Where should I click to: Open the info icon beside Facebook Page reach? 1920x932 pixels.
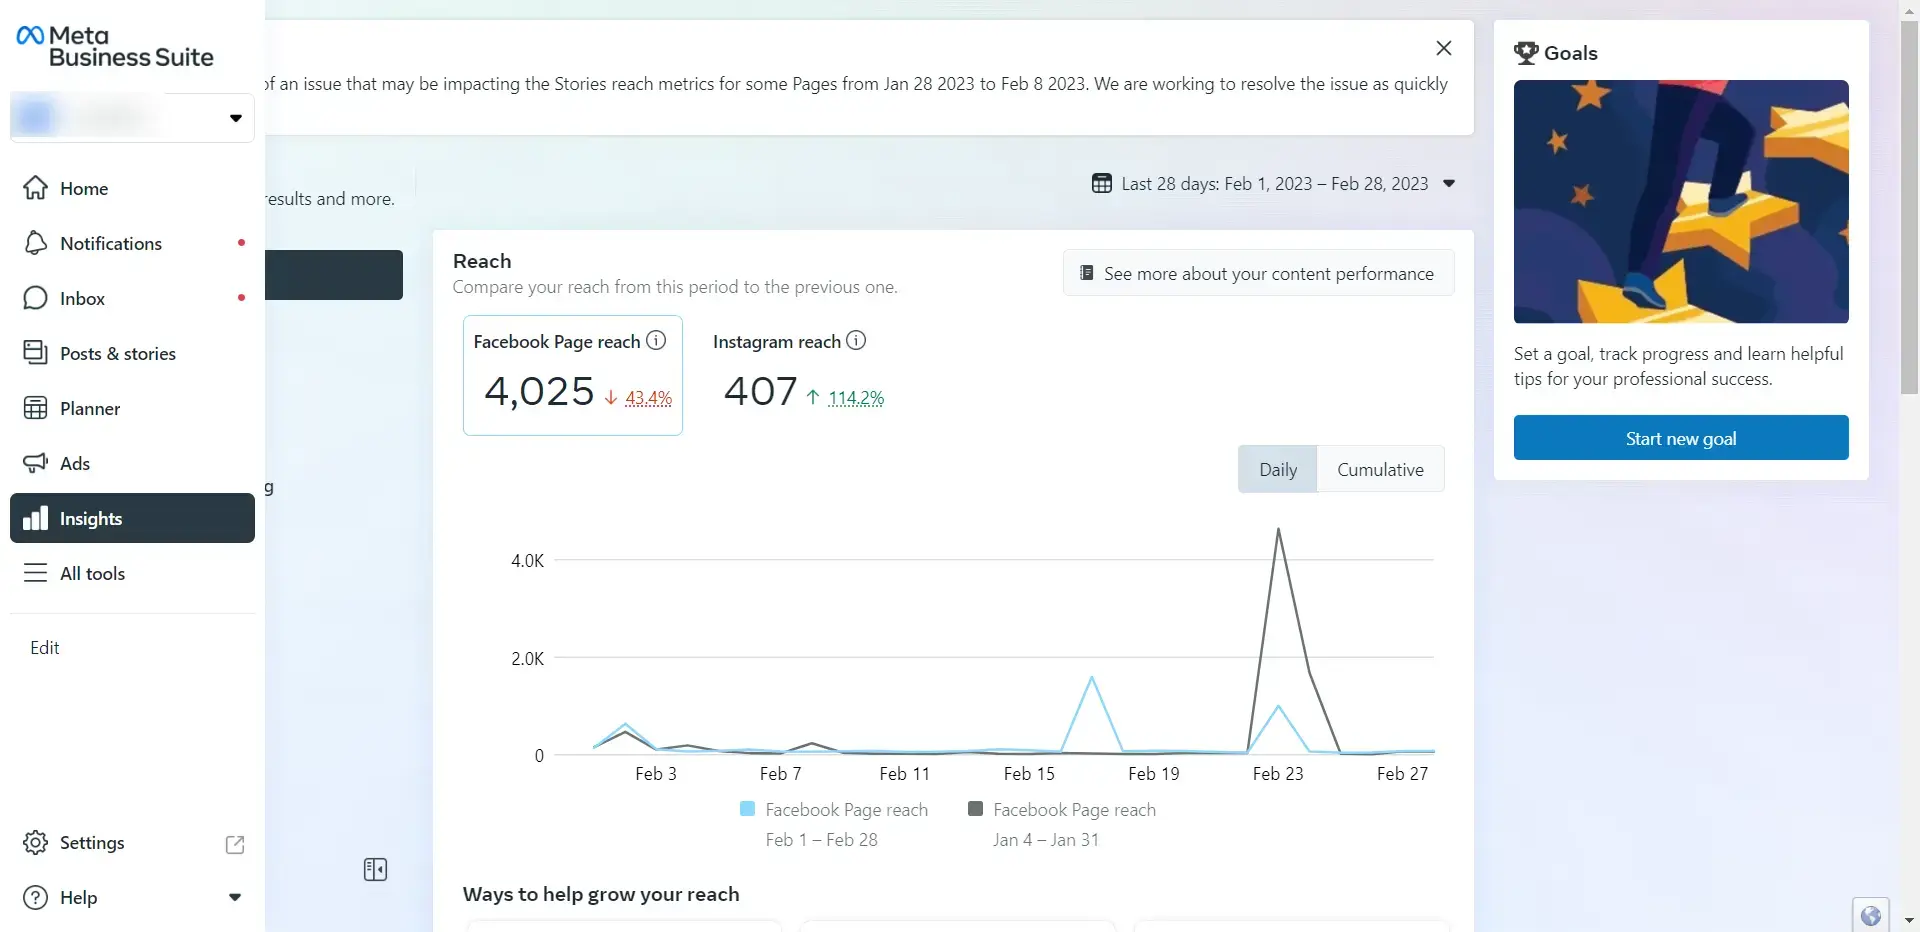click(x=656, y=341)
